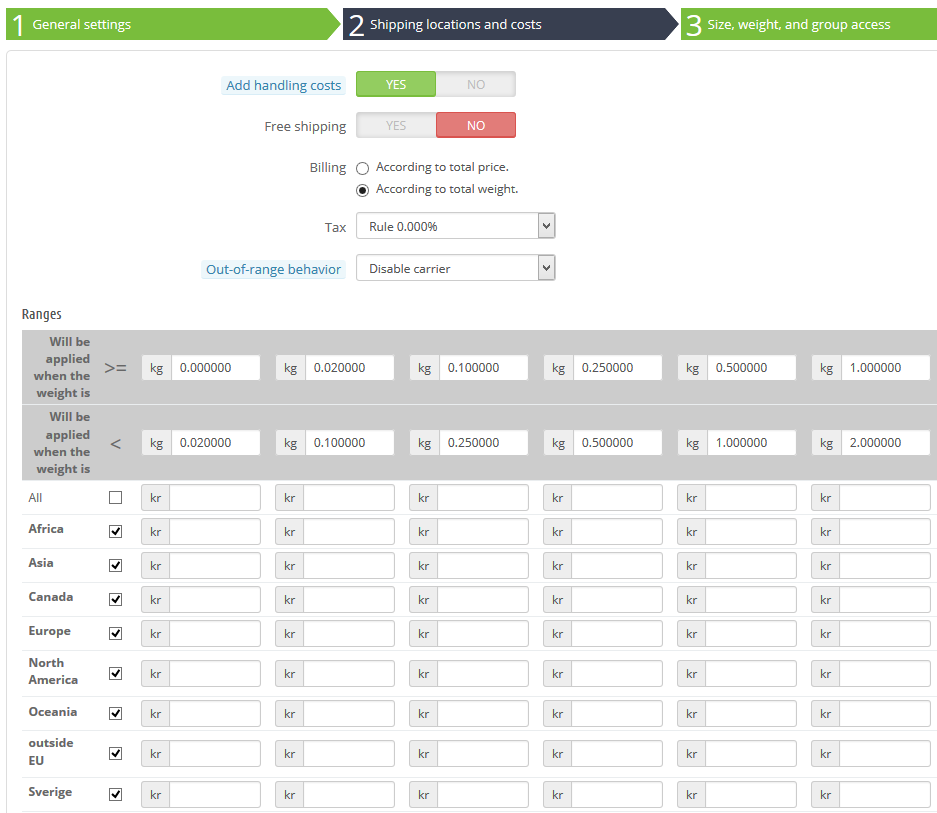Screen dimensions: 937x813
Task: Click the Ranges section heading
Action: [42, 314]
